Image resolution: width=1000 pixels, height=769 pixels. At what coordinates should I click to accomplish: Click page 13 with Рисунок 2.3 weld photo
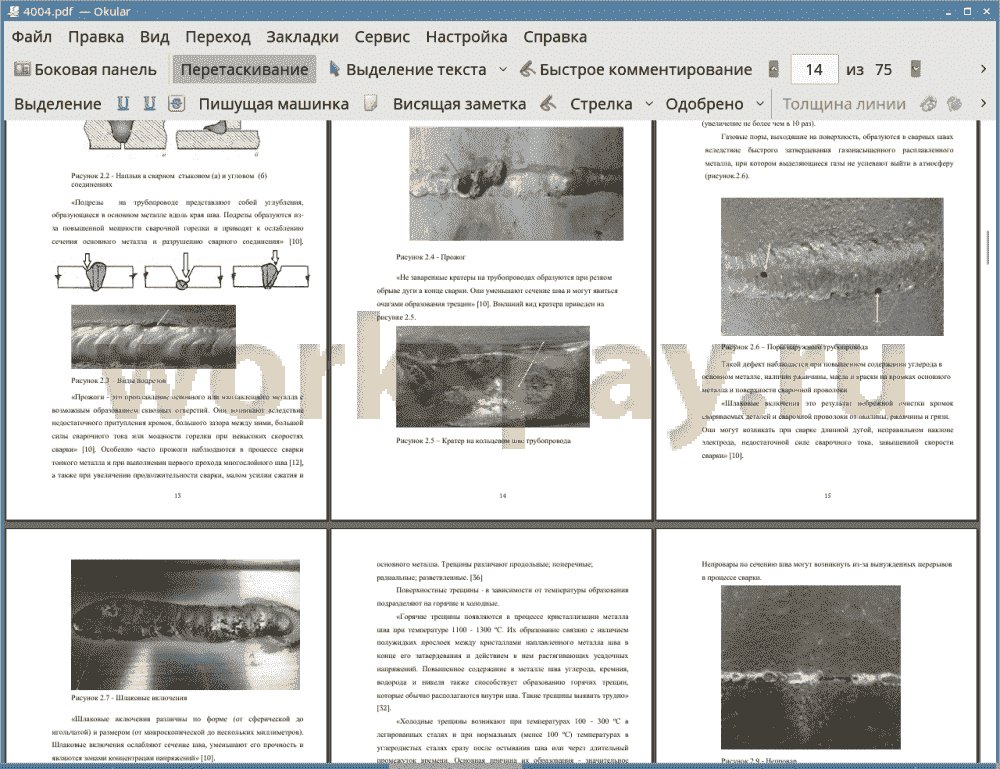coord(153,336)
